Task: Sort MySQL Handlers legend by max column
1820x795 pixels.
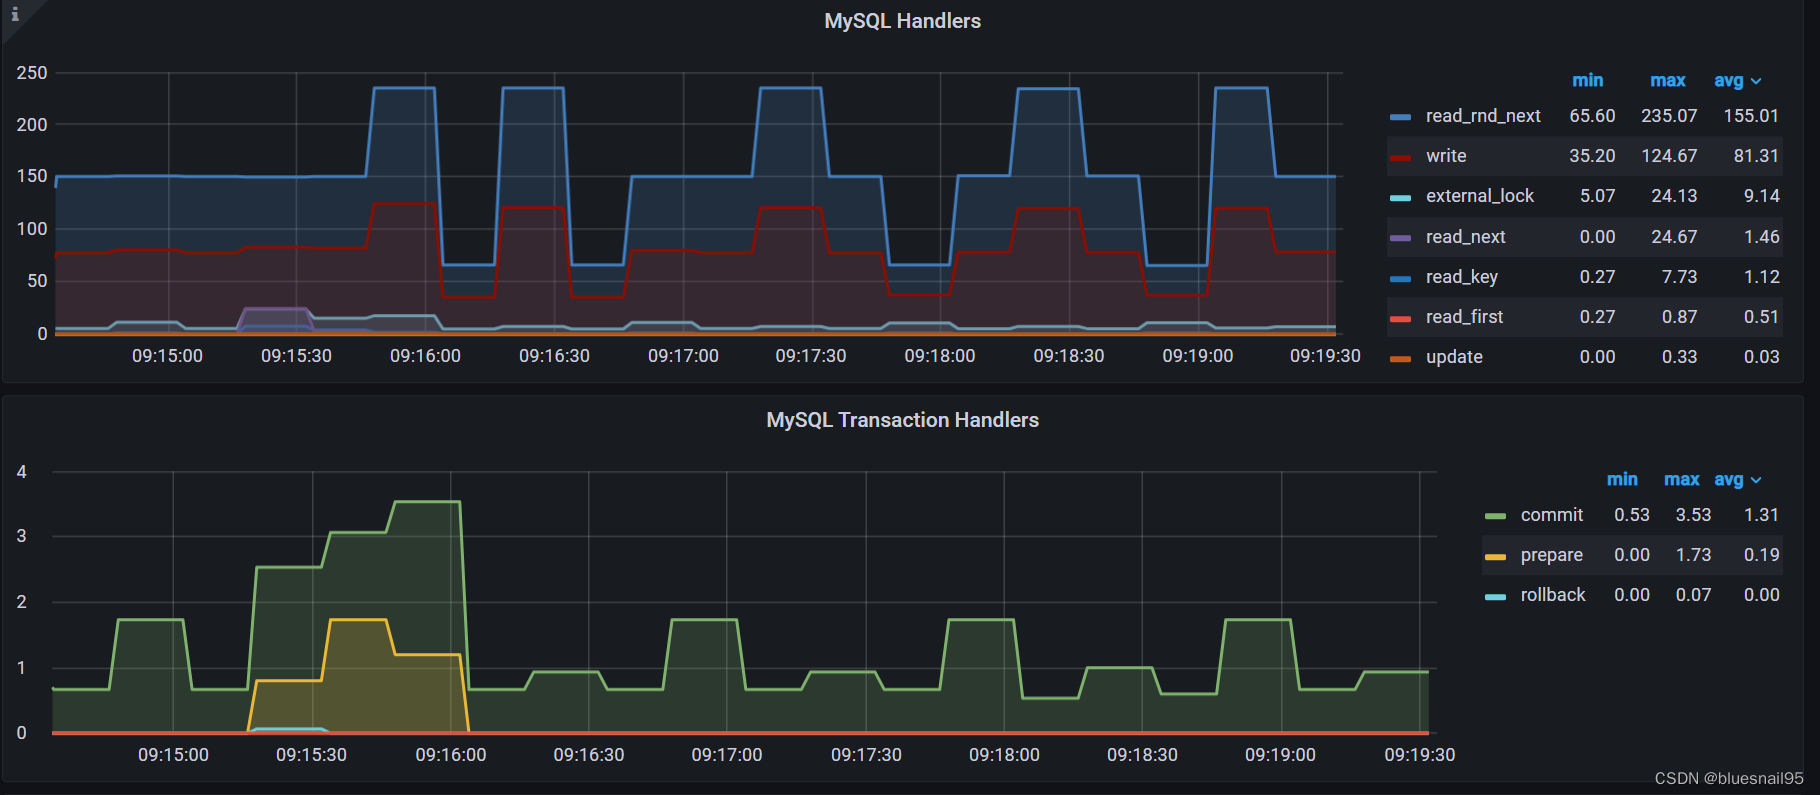Action: [1667, 80]
